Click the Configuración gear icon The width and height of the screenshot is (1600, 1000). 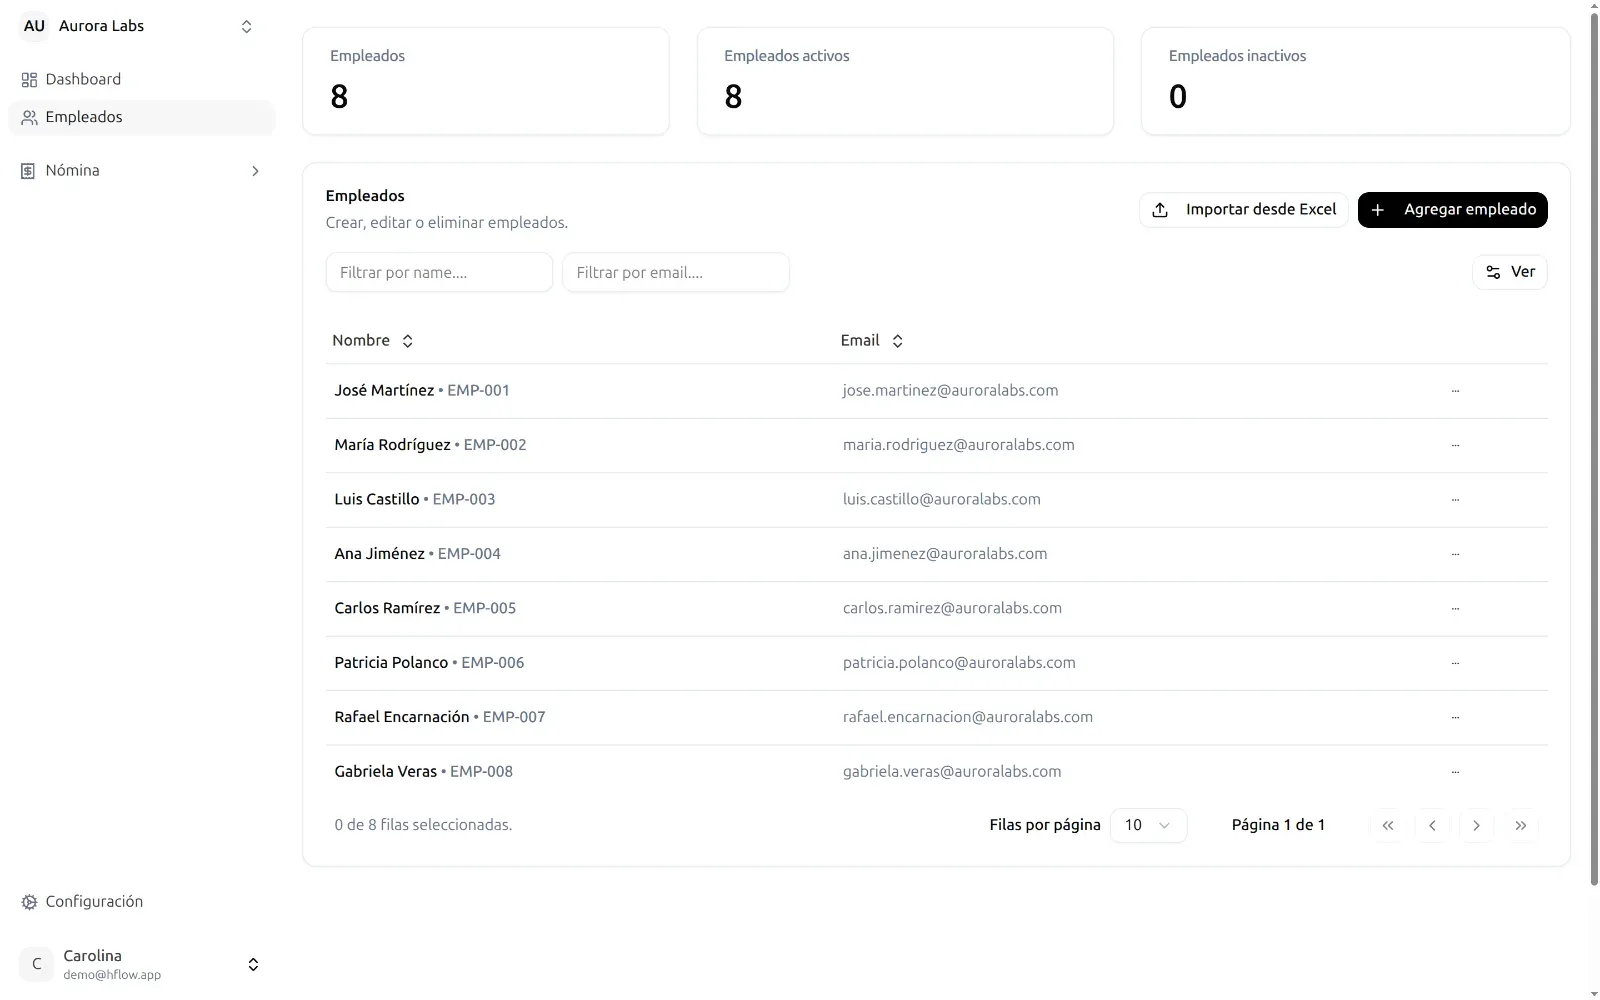tap(29, 902)
